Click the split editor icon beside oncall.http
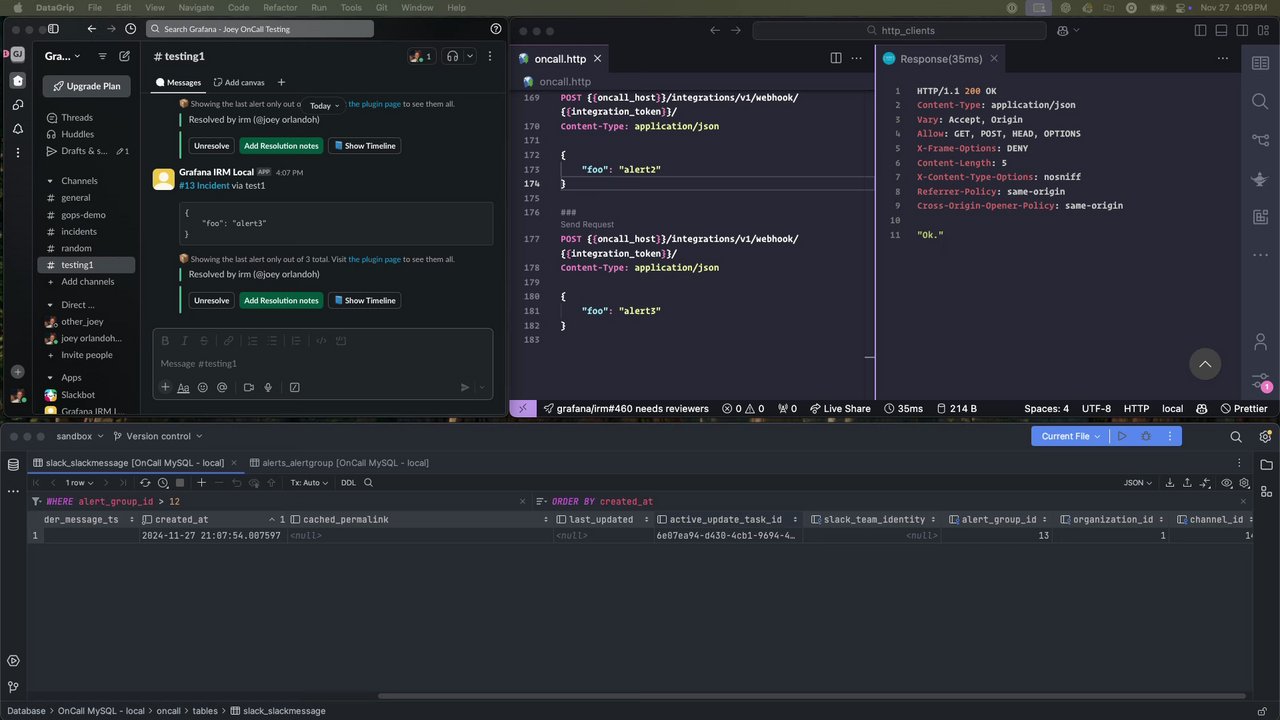The height and width of the screenshot is (720, 1280). (836, 58)
